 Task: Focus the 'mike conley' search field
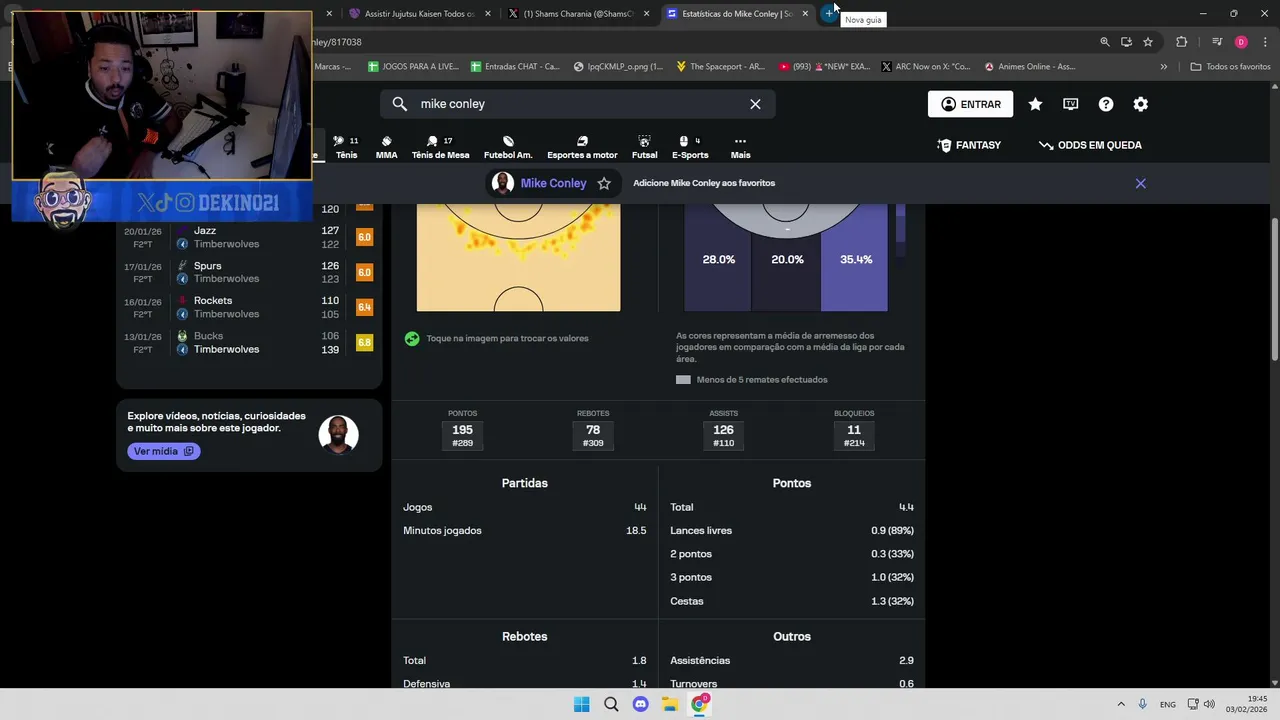[577, 104]
